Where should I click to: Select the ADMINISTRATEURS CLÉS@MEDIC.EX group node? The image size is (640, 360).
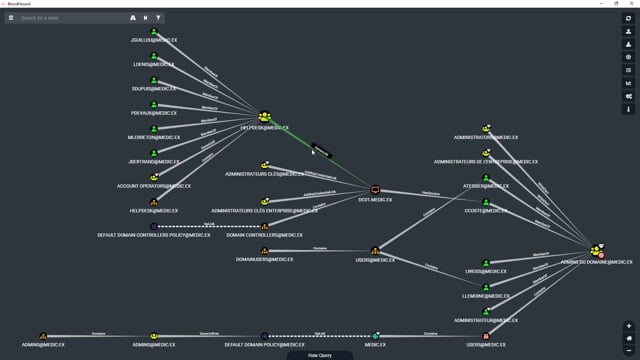coord(264,165)
